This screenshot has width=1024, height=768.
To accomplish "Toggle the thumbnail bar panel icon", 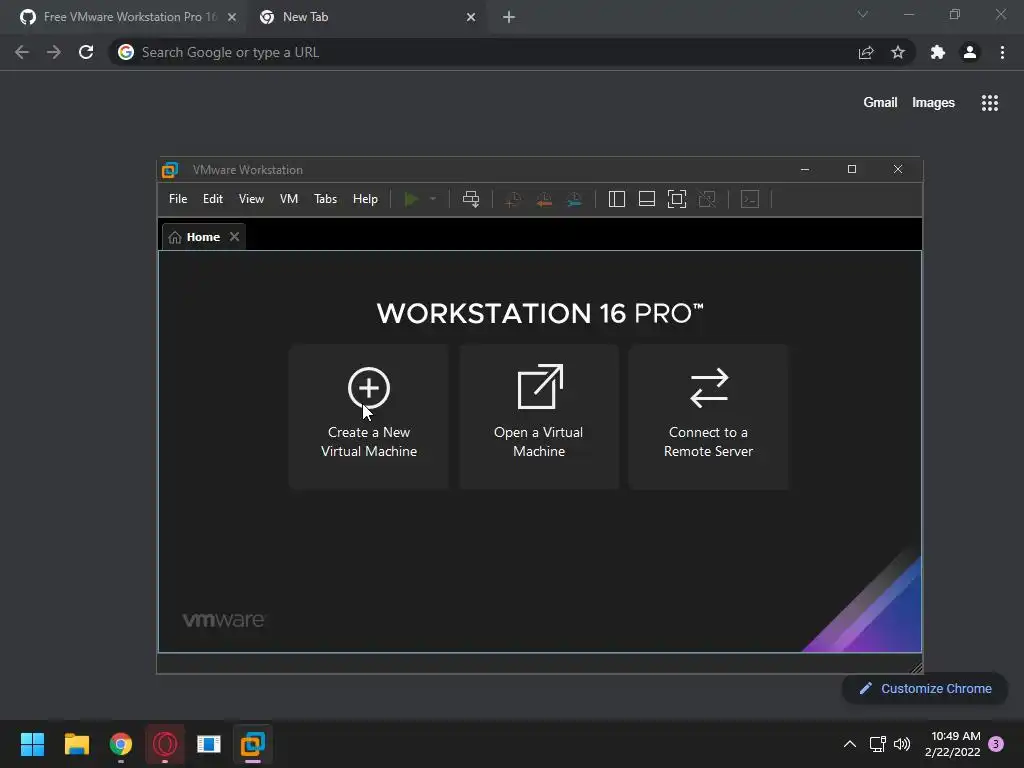I will [647, 199].
